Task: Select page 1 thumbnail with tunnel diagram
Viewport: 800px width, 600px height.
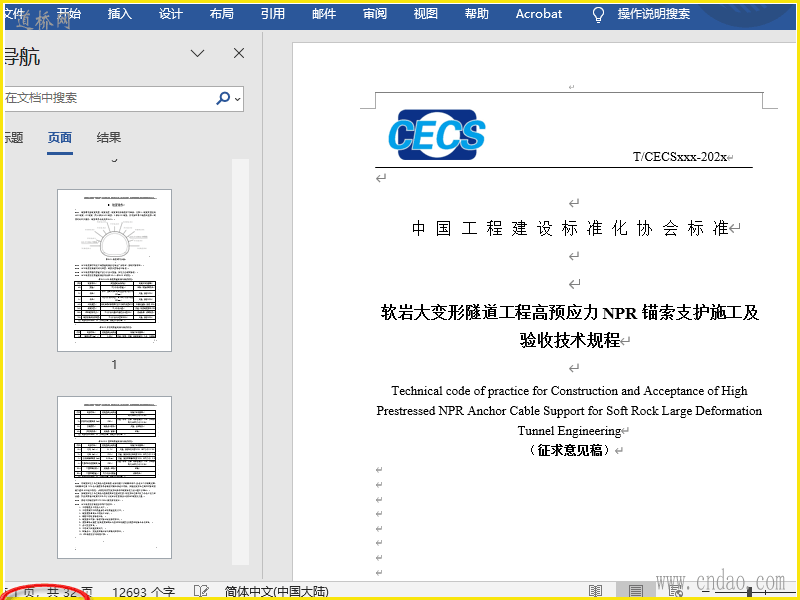Action: [114, 270]
